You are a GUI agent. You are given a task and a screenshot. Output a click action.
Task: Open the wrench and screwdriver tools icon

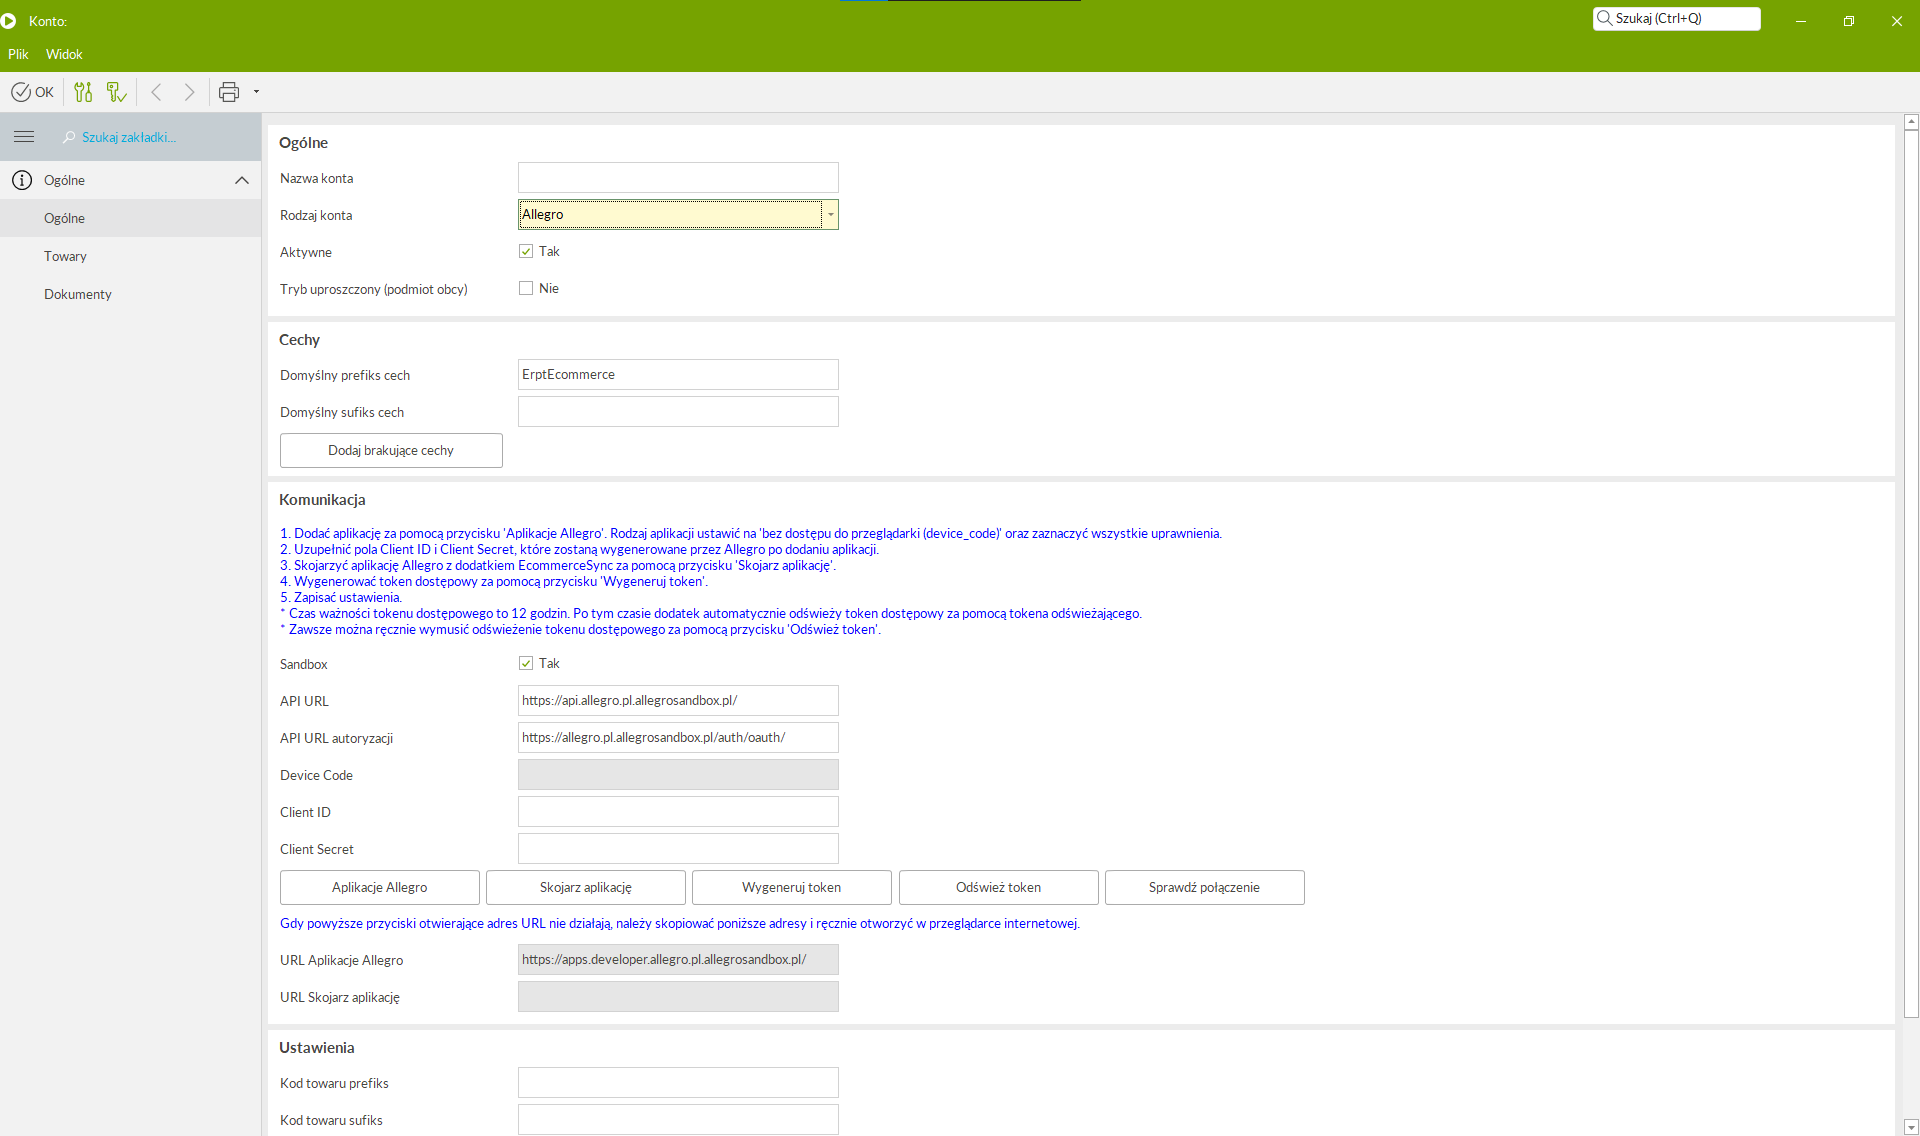(x=83, y=92)
